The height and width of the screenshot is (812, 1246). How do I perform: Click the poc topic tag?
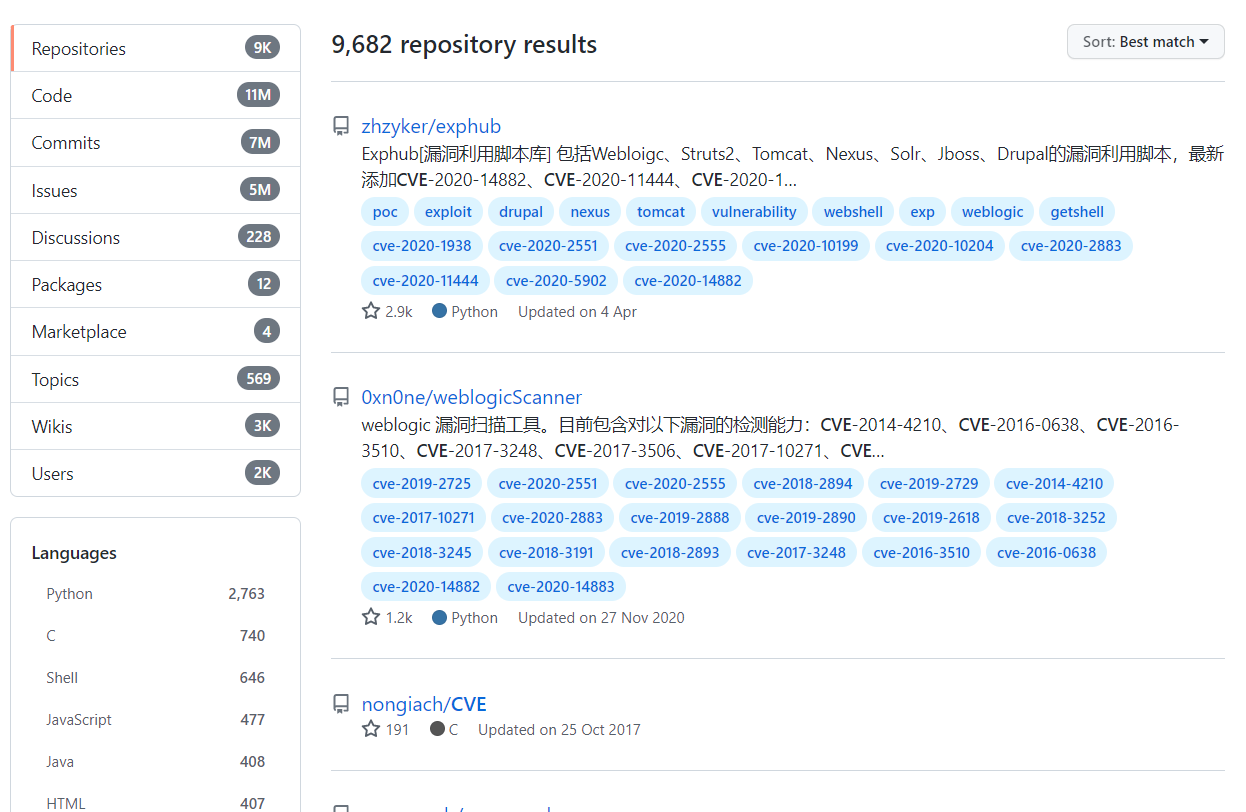[385, 212]
